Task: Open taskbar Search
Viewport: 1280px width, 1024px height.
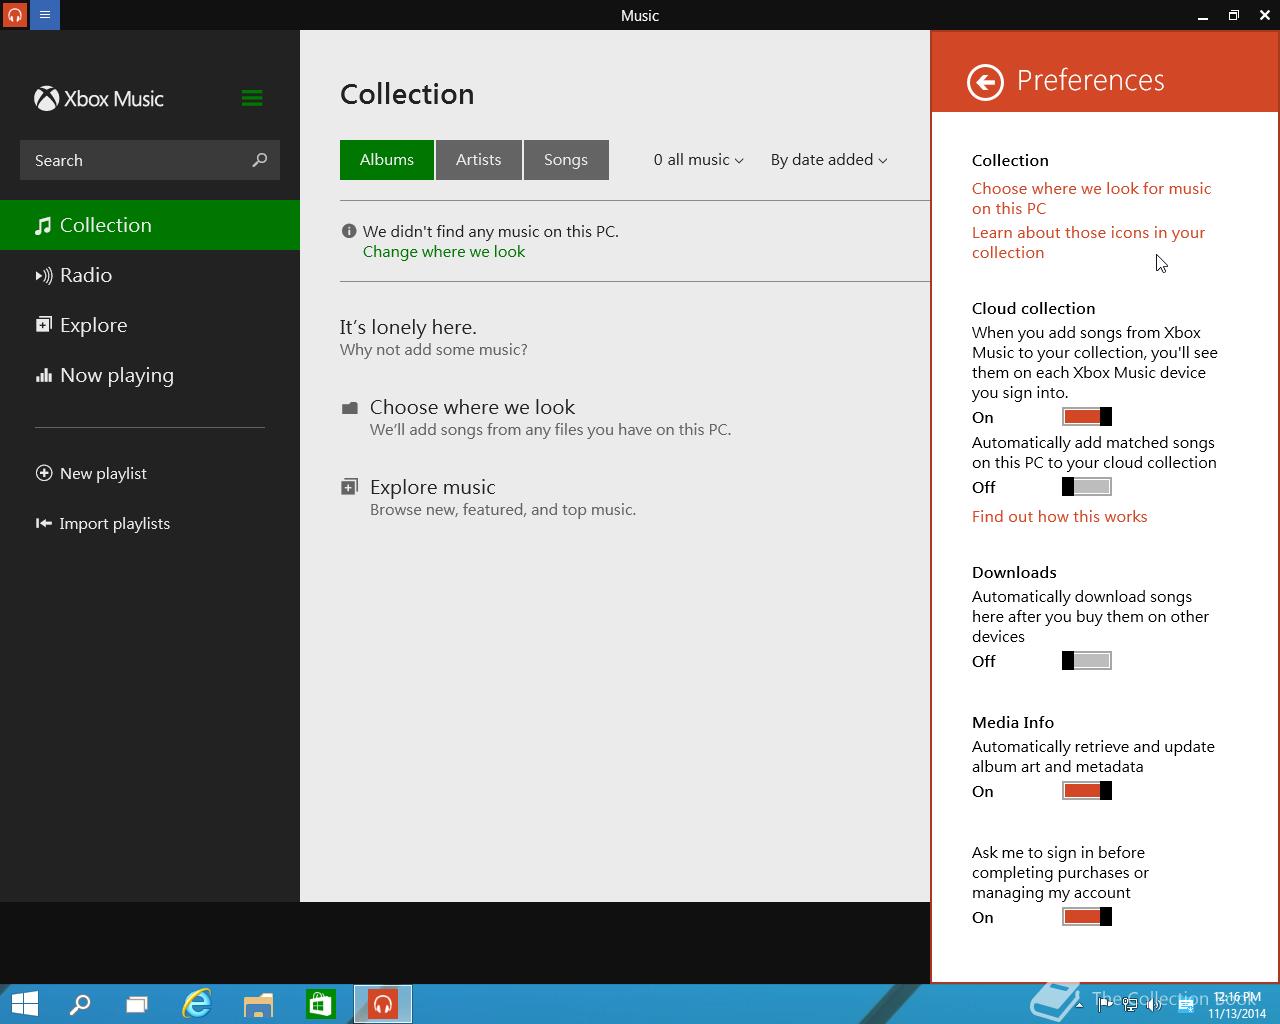Action: tap(80, 1004)
